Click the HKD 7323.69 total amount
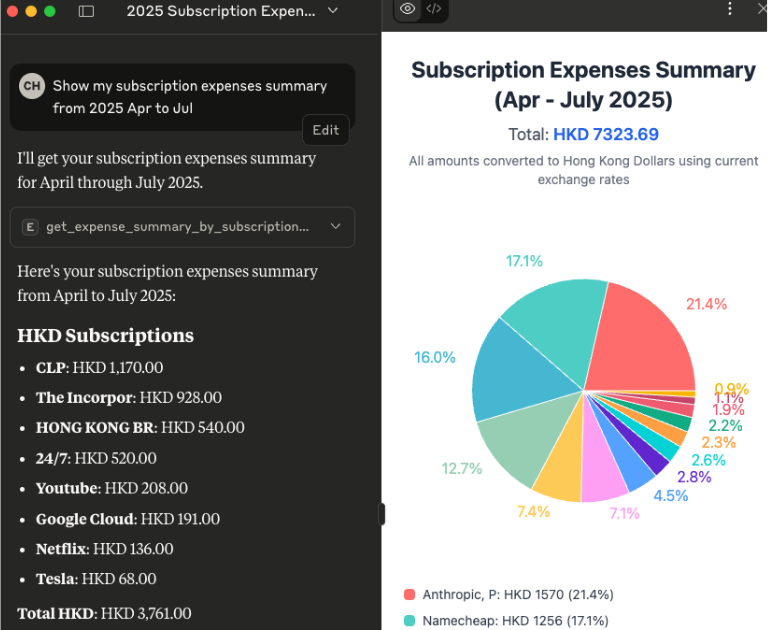768x630 pixels. [x=605, y=134]
